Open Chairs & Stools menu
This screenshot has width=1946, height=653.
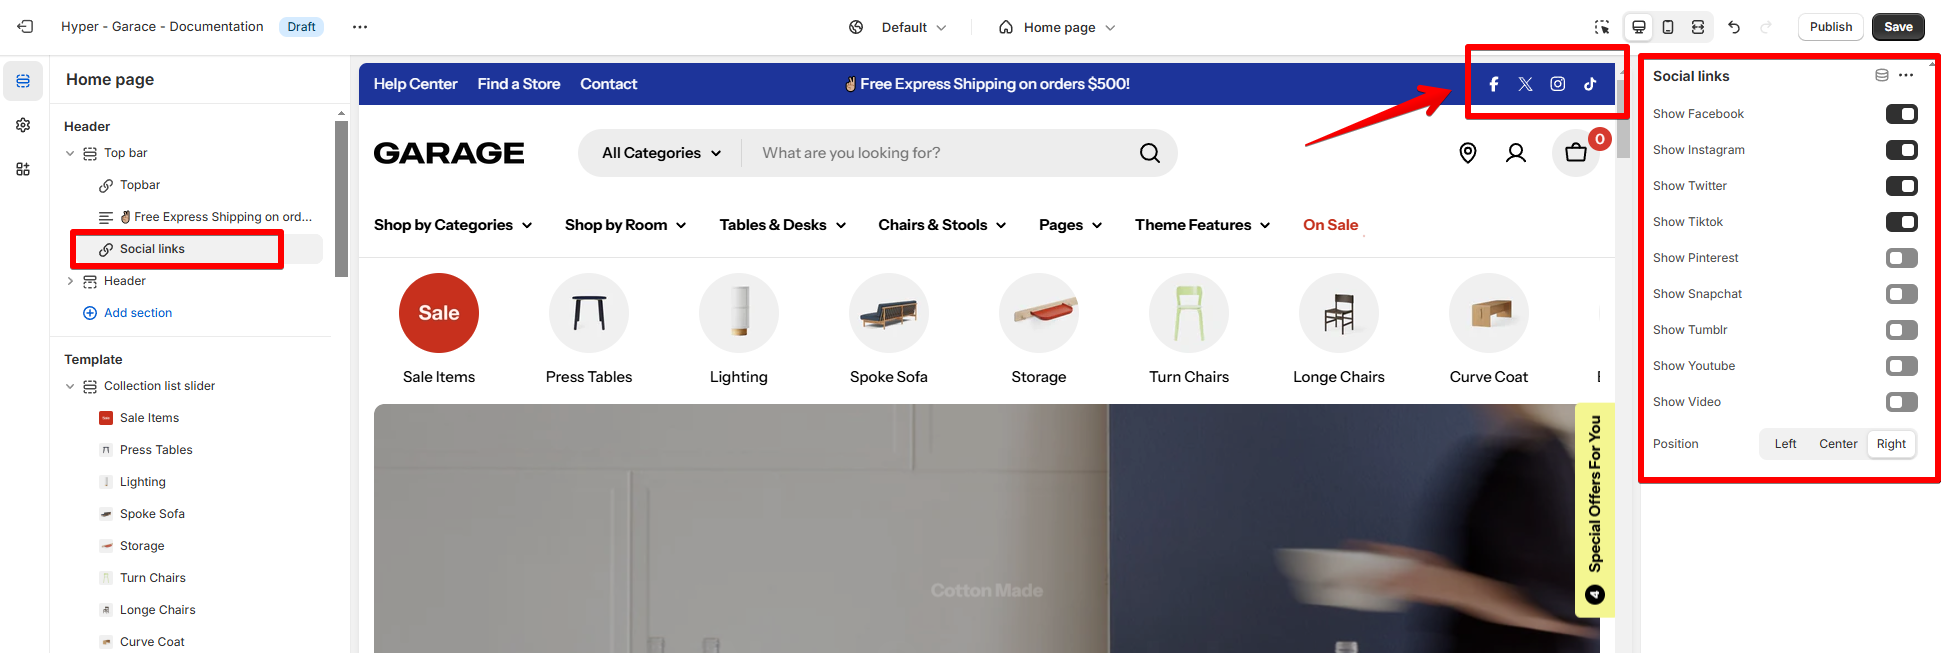point(942,225)
